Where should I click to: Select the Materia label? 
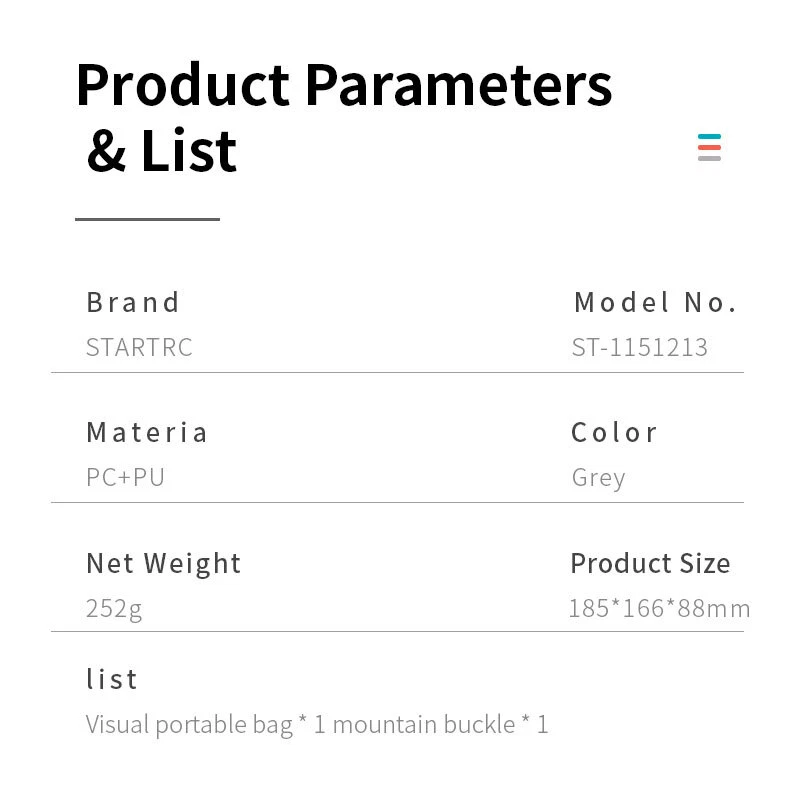click(147, 432)
